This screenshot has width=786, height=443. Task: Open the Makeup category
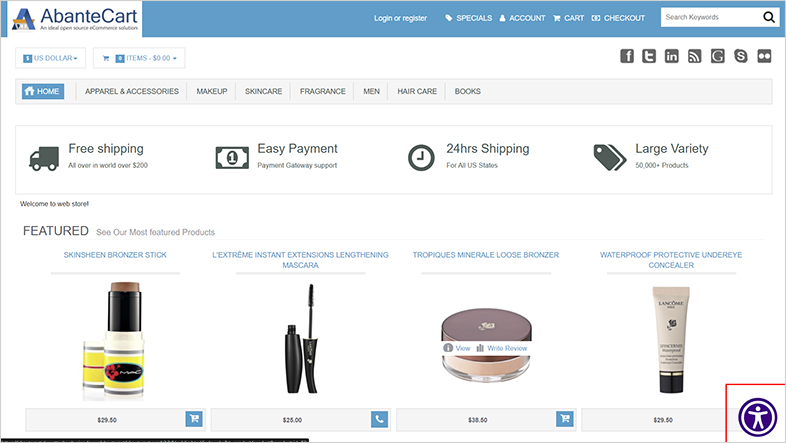tap(212, 91)
